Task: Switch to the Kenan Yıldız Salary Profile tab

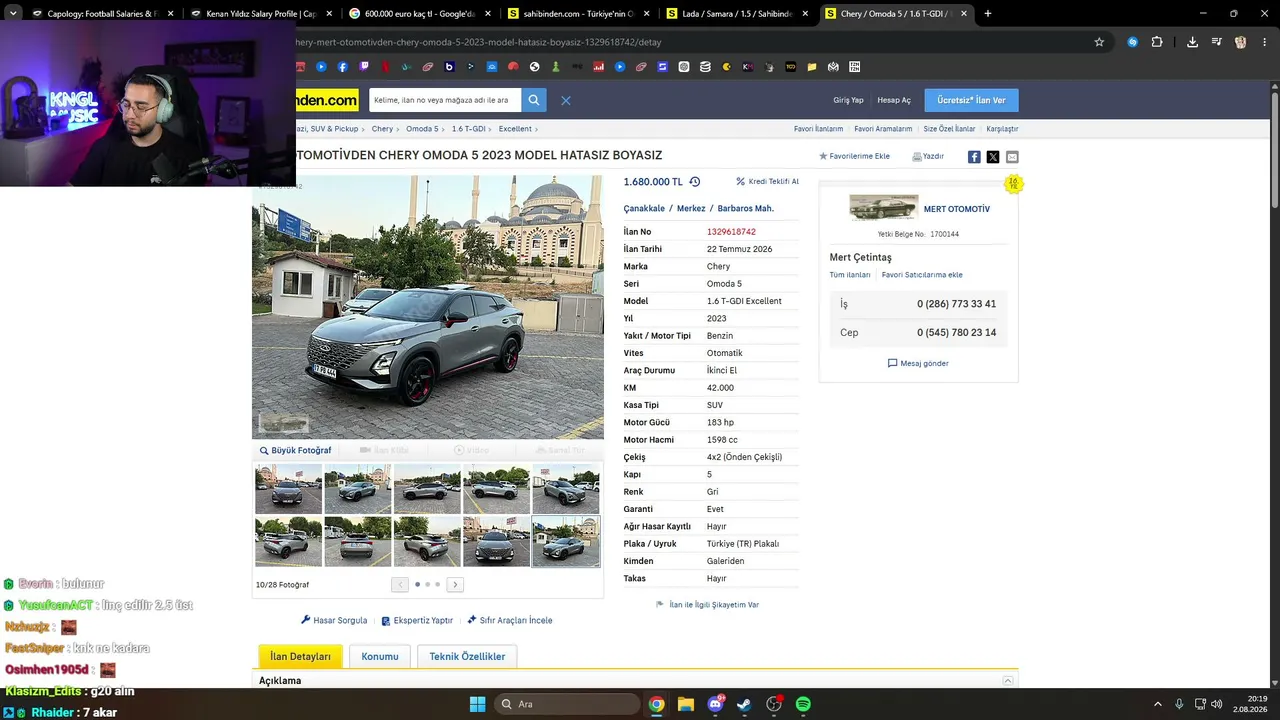Action: tap(260, 14)
